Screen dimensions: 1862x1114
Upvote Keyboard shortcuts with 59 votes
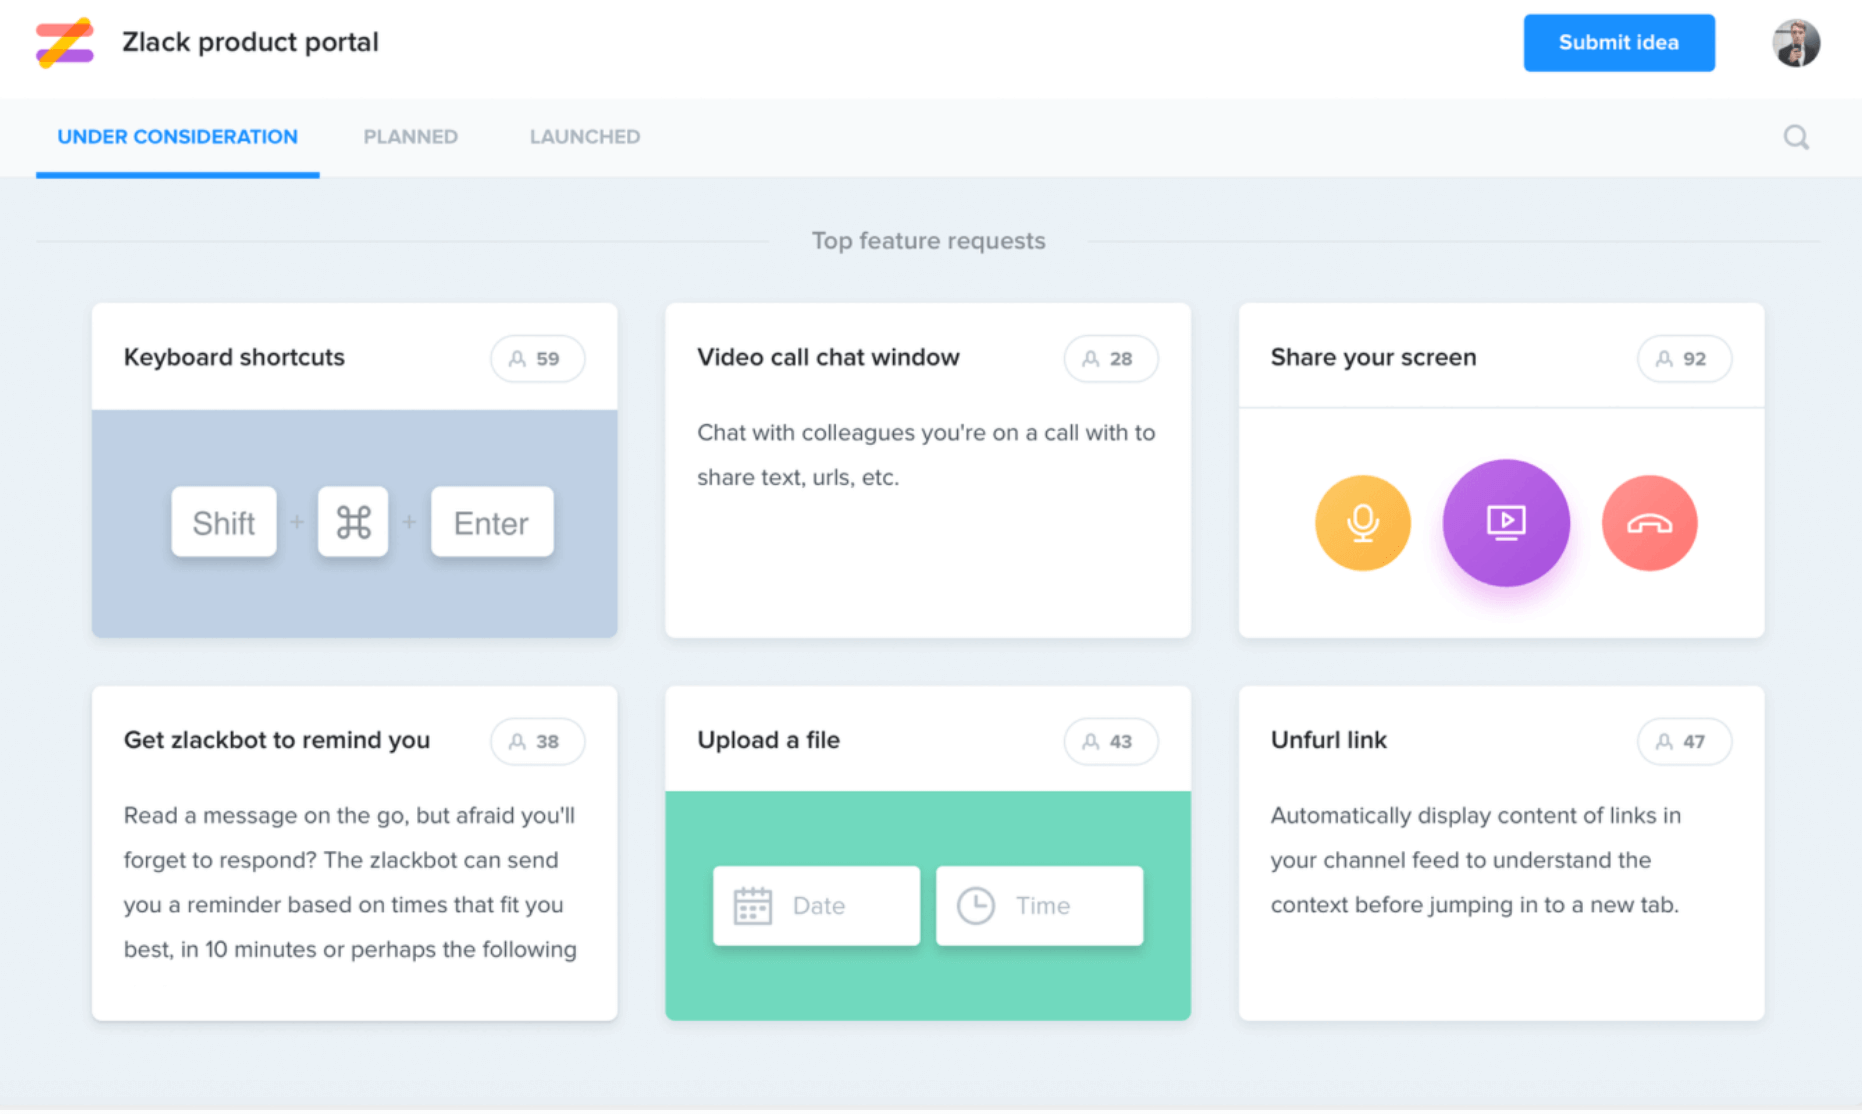tap(537, 358)
